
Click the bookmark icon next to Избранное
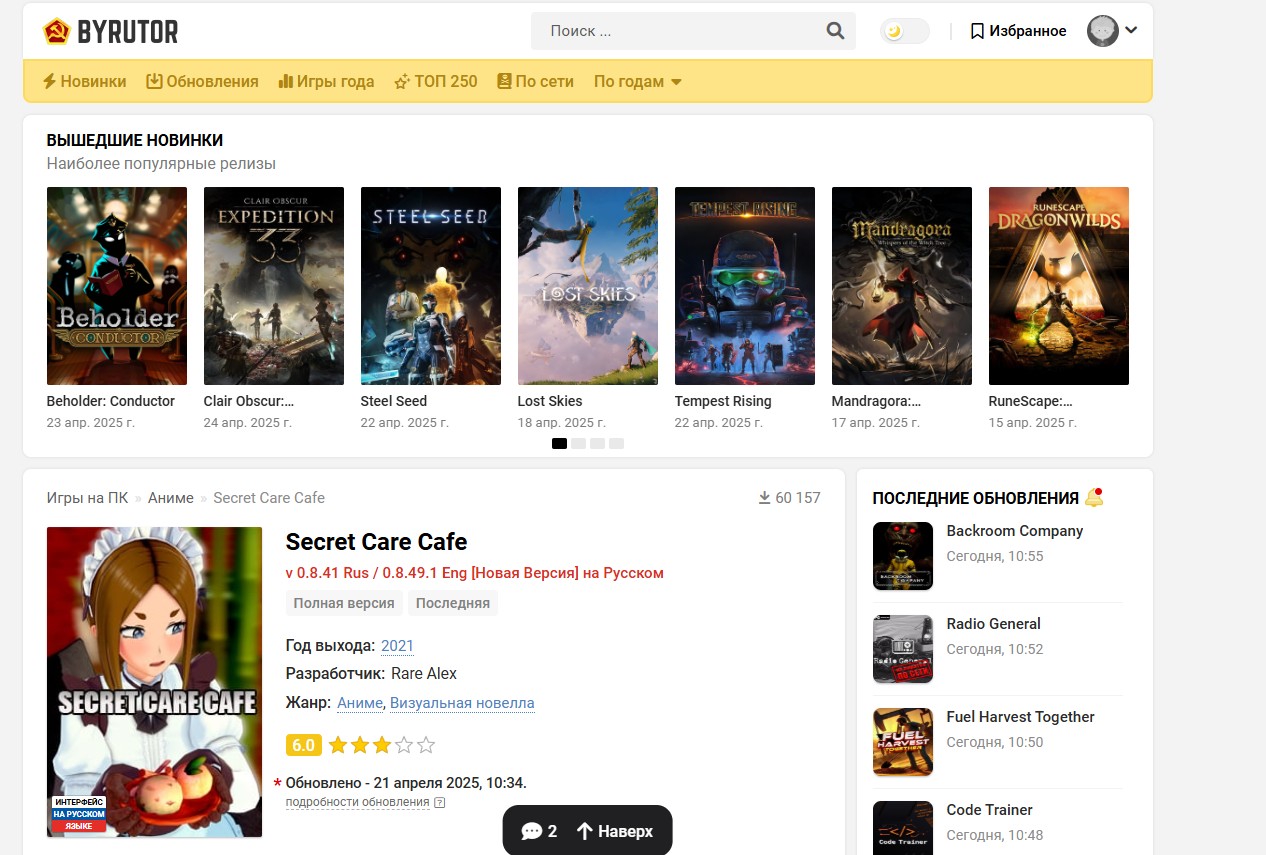tap(977, 31)
